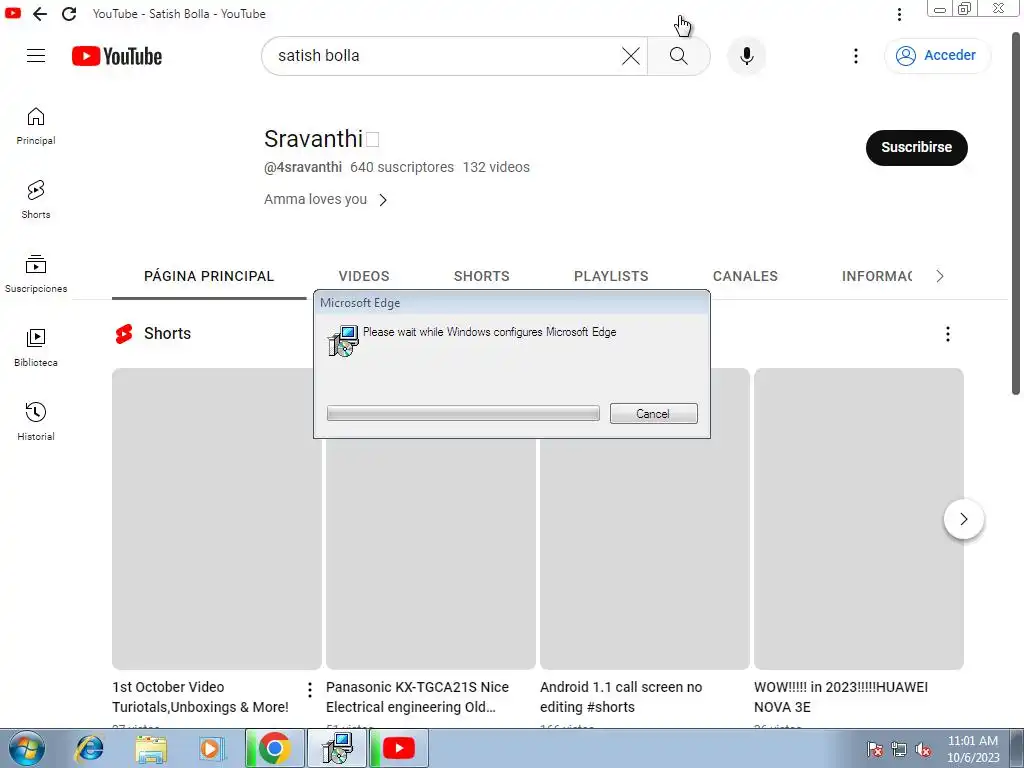Click the Action Center flag tray icon
Viewport: 1024px width, 768px height.
click(875, 749)
